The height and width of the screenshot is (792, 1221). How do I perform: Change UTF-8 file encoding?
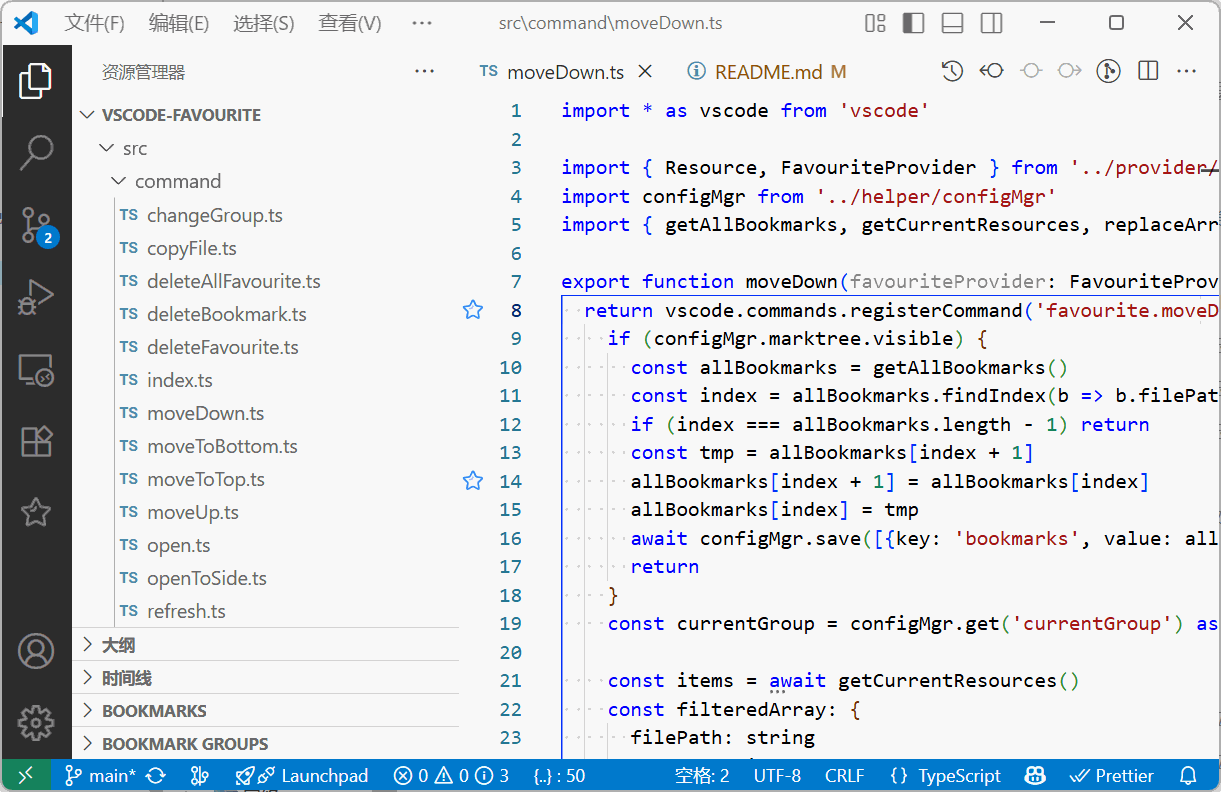pyautogui.click(x=777, y=775)
